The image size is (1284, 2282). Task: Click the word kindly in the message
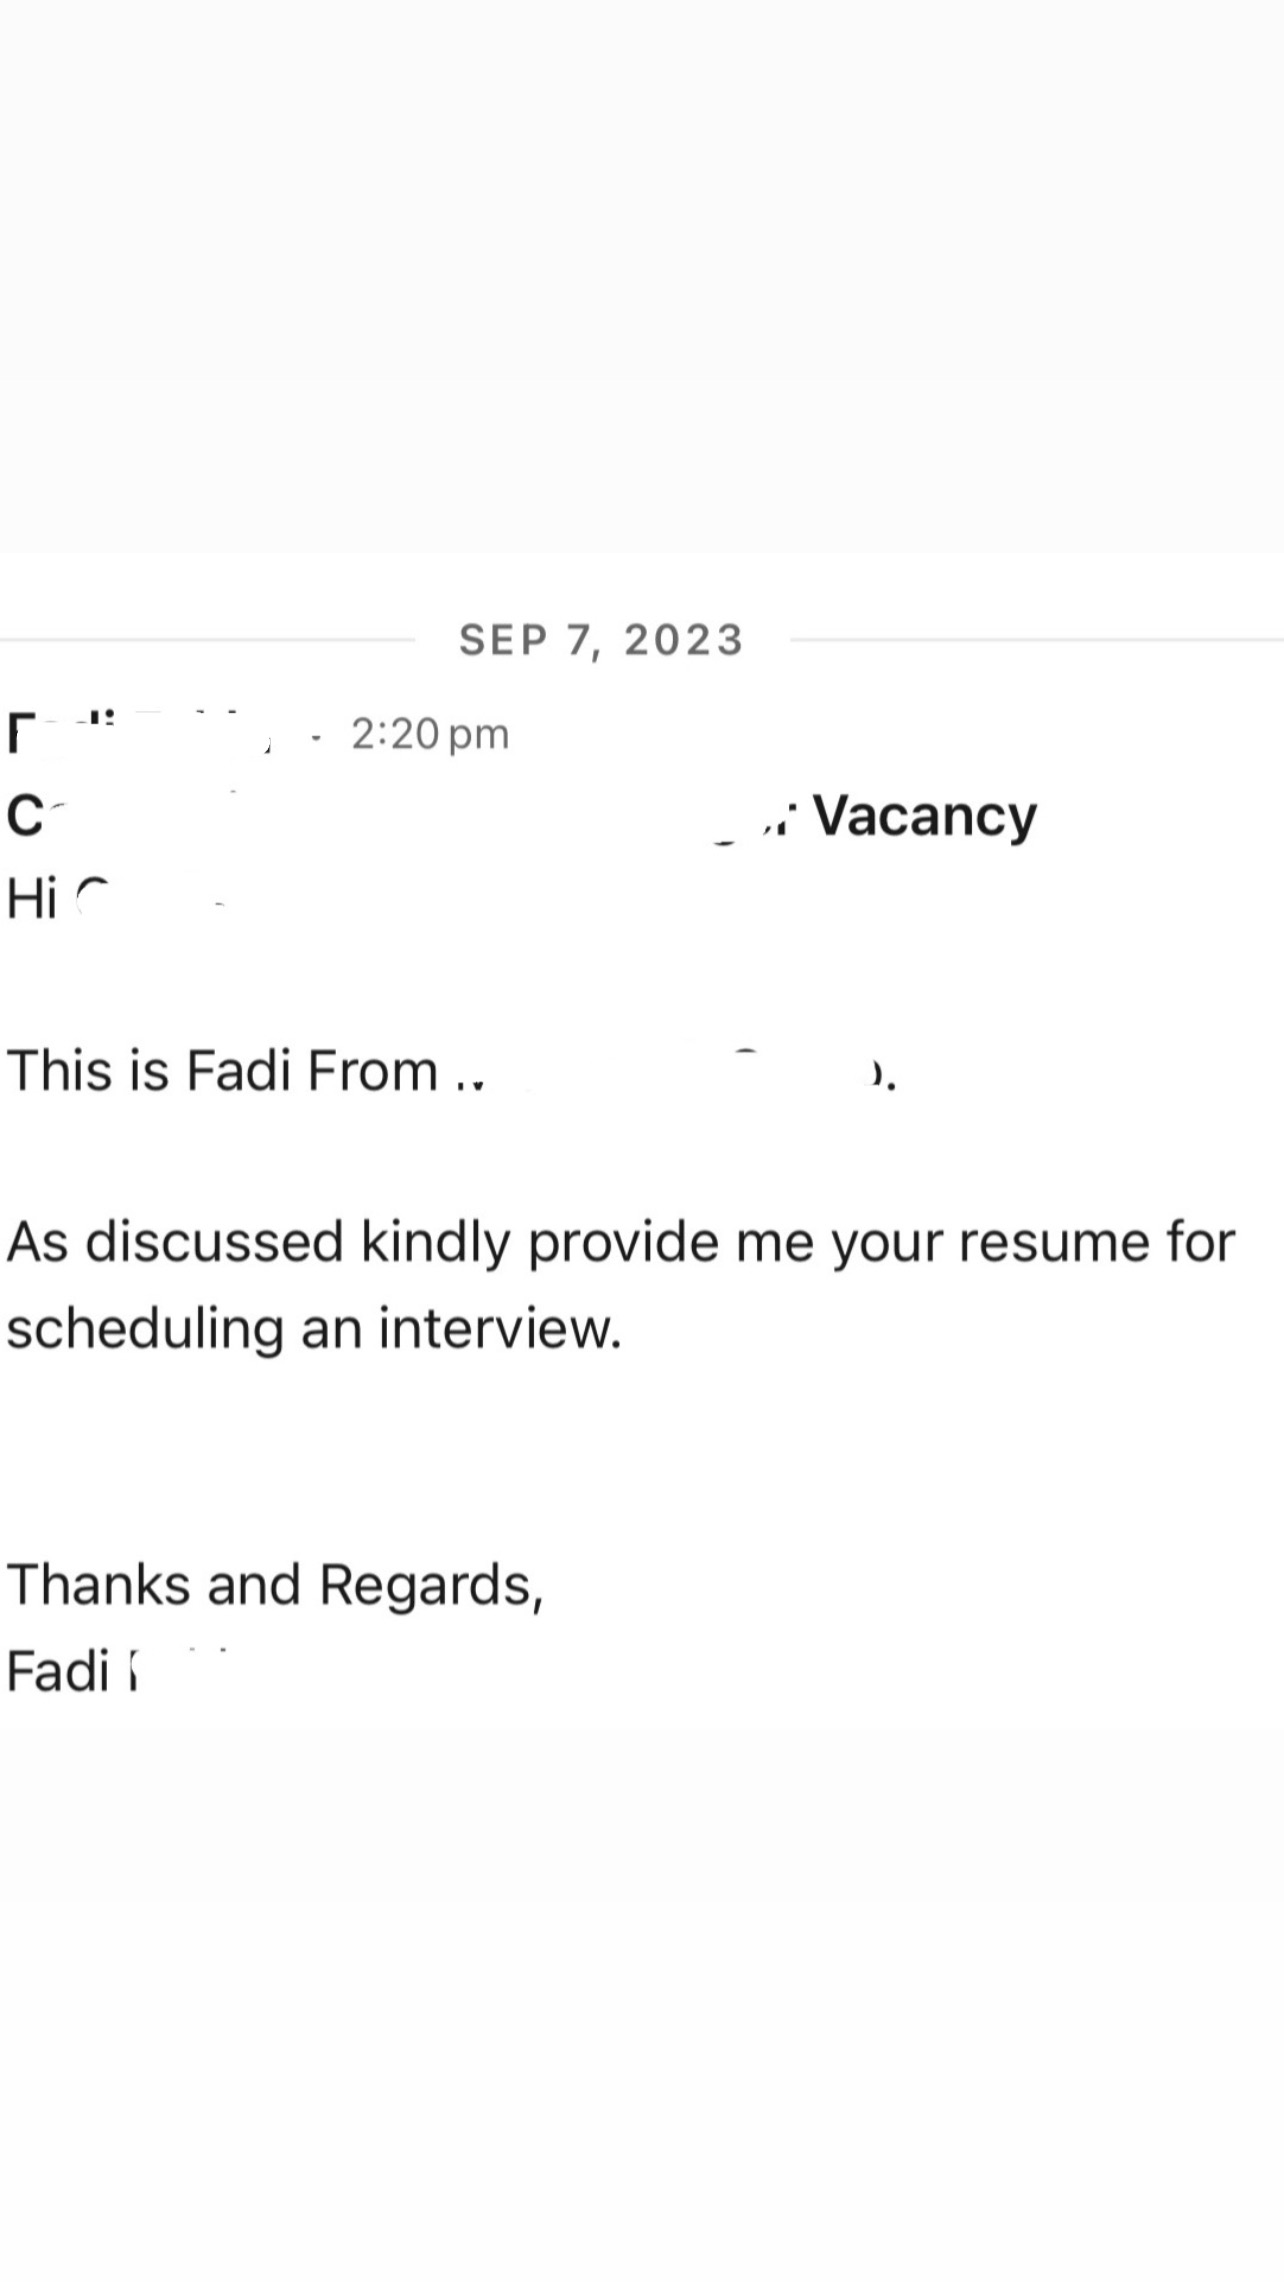pyautogui.click(x=436, y=1243)
